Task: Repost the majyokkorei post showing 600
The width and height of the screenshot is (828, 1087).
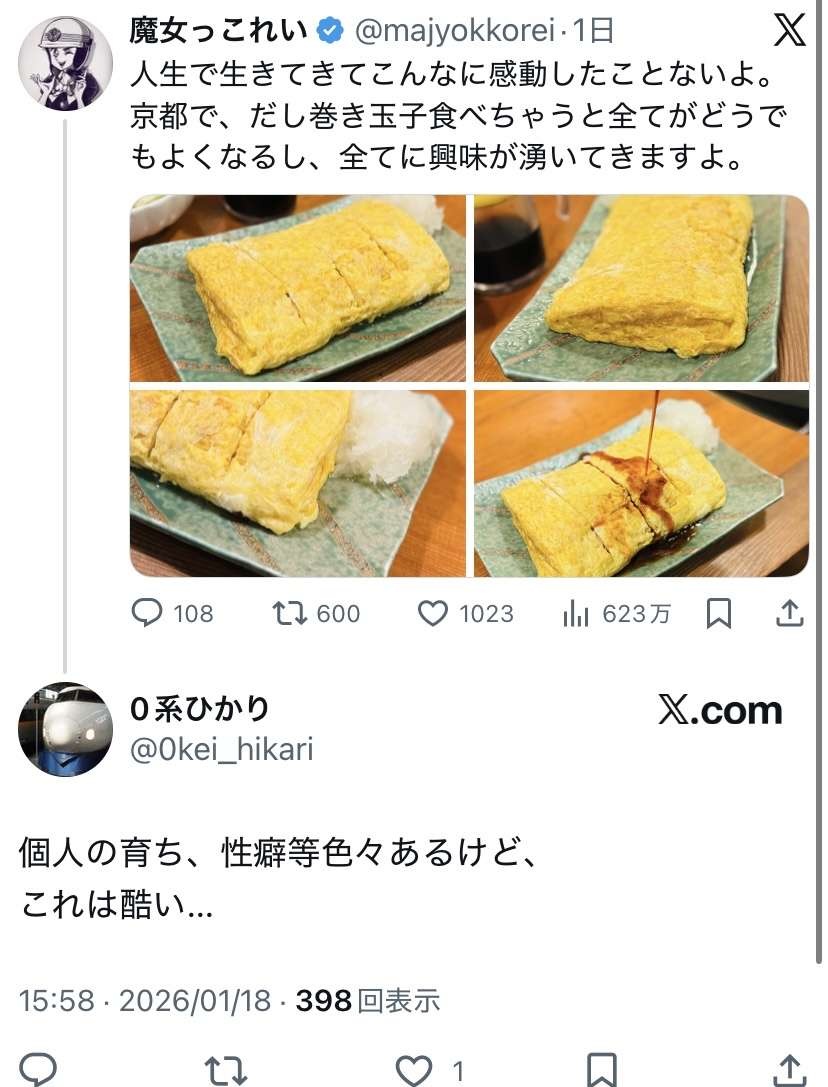Action: 316,613
